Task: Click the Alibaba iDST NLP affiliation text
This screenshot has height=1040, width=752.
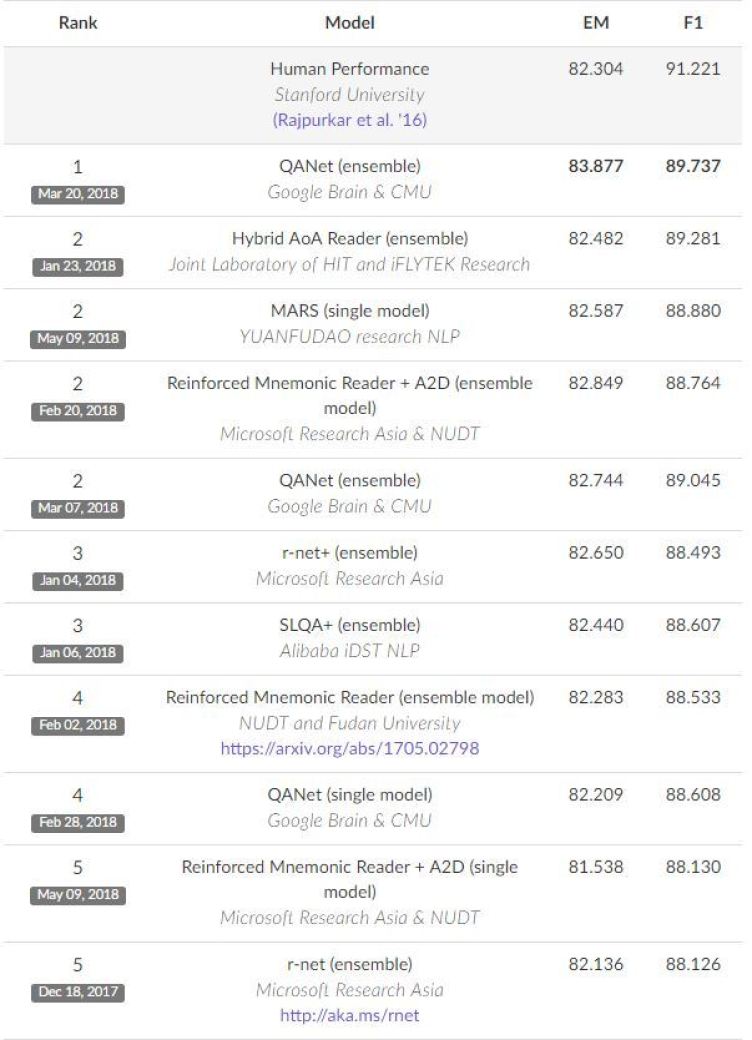Action: [x=349, y=651]
